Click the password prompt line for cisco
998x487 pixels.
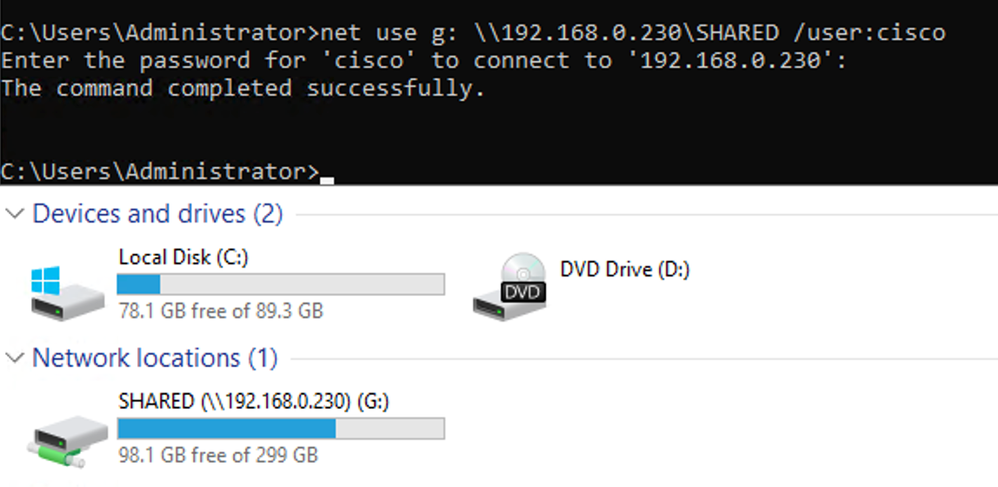point(424,60)
